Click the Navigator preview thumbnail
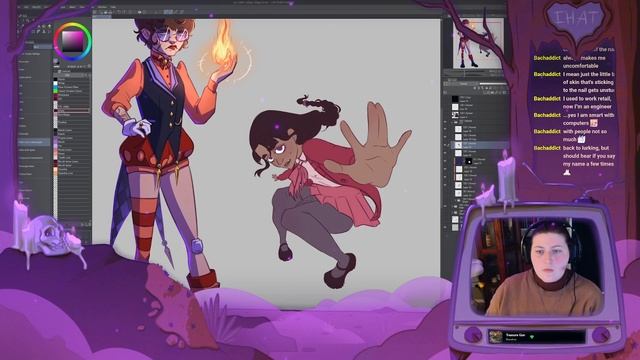Viewport: 640px width, 360px height. tap(478, 43)
